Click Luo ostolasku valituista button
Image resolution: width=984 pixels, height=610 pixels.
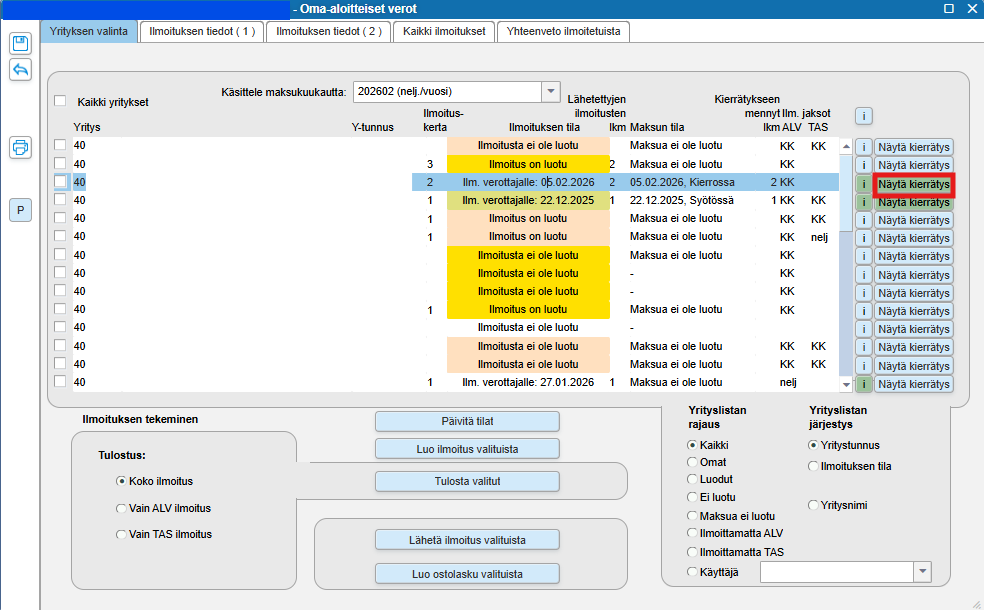coord(467,574)
